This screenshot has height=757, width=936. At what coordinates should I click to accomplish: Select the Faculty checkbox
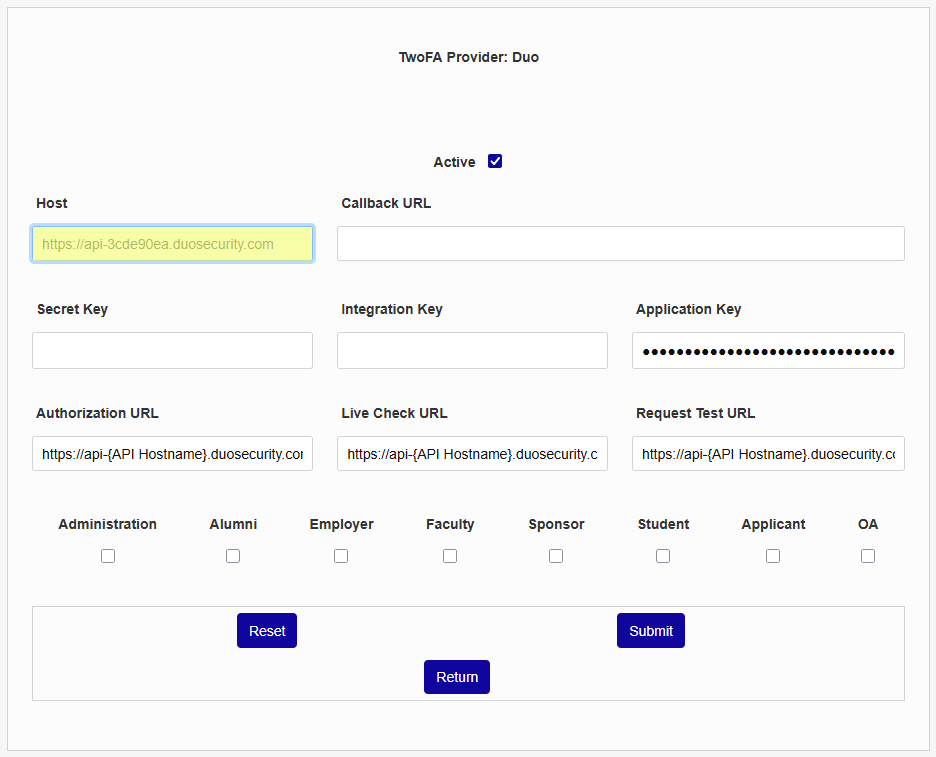(x=450, y=556)
